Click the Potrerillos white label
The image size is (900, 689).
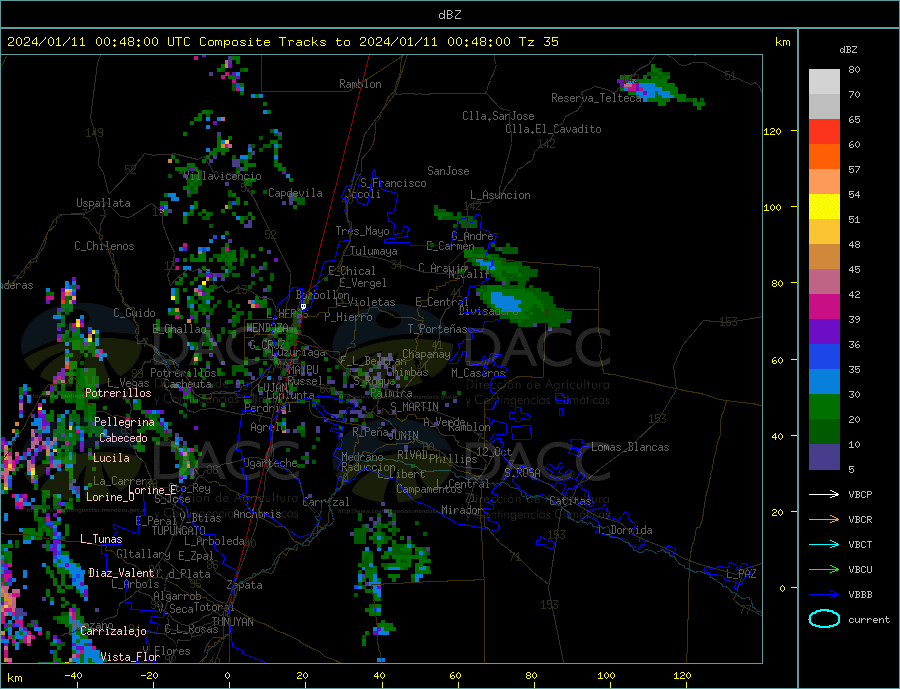click(x=118, y=393)
